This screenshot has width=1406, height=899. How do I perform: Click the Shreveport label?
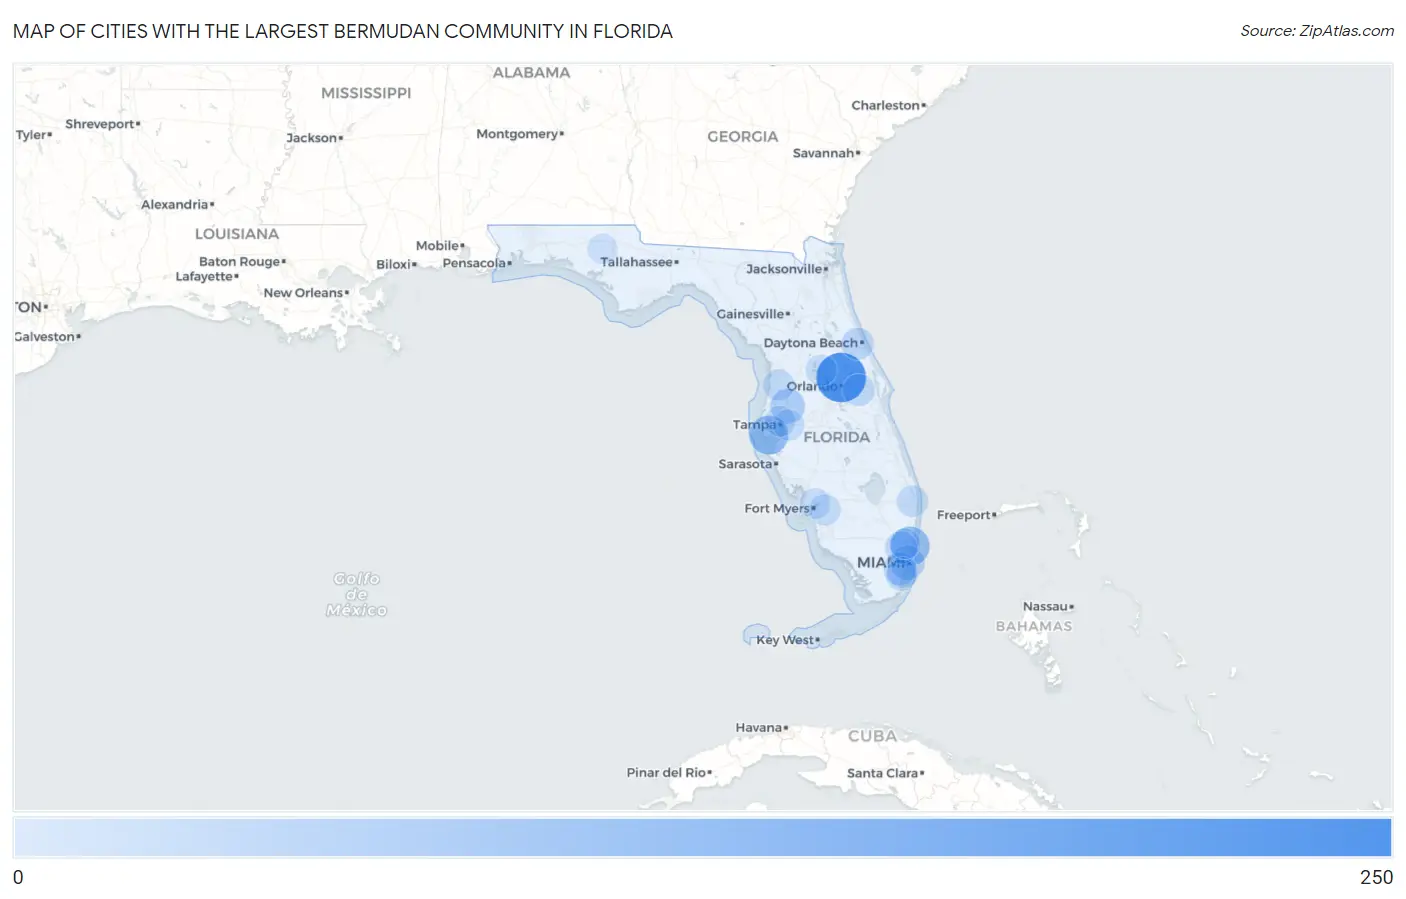tap(99, 124)
